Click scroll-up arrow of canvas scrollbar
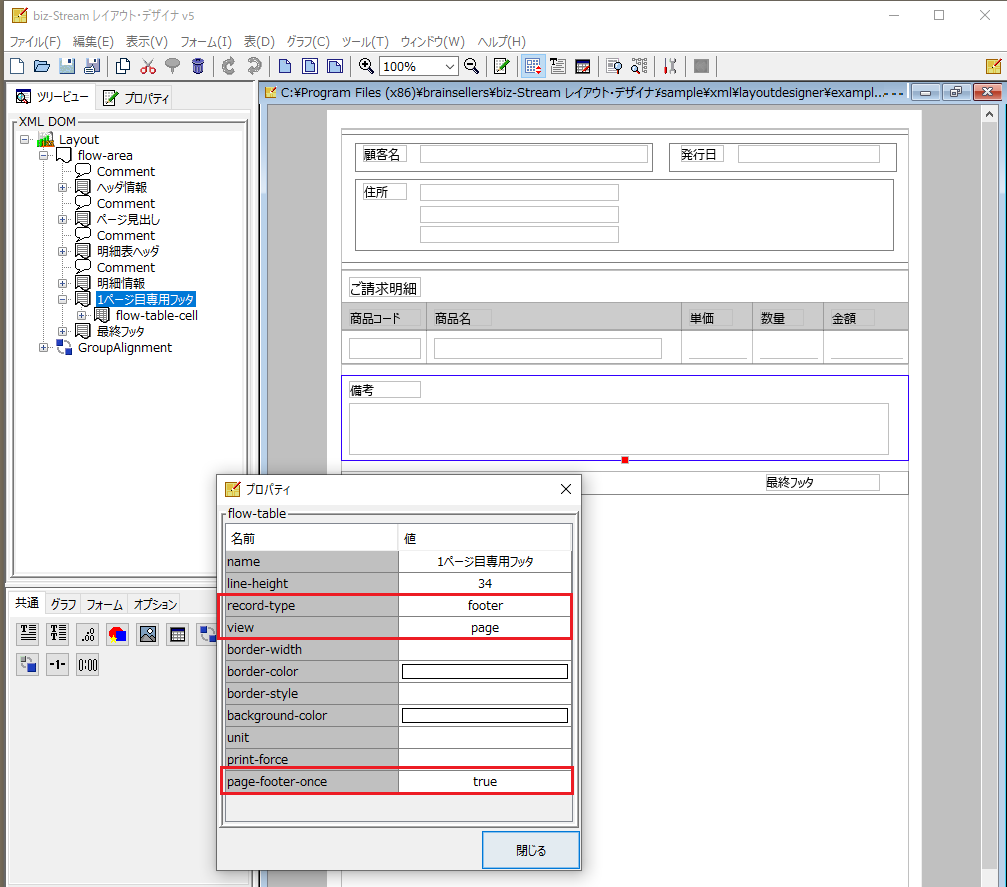The width and height of the screenshot is (1007, 887). 989,114
